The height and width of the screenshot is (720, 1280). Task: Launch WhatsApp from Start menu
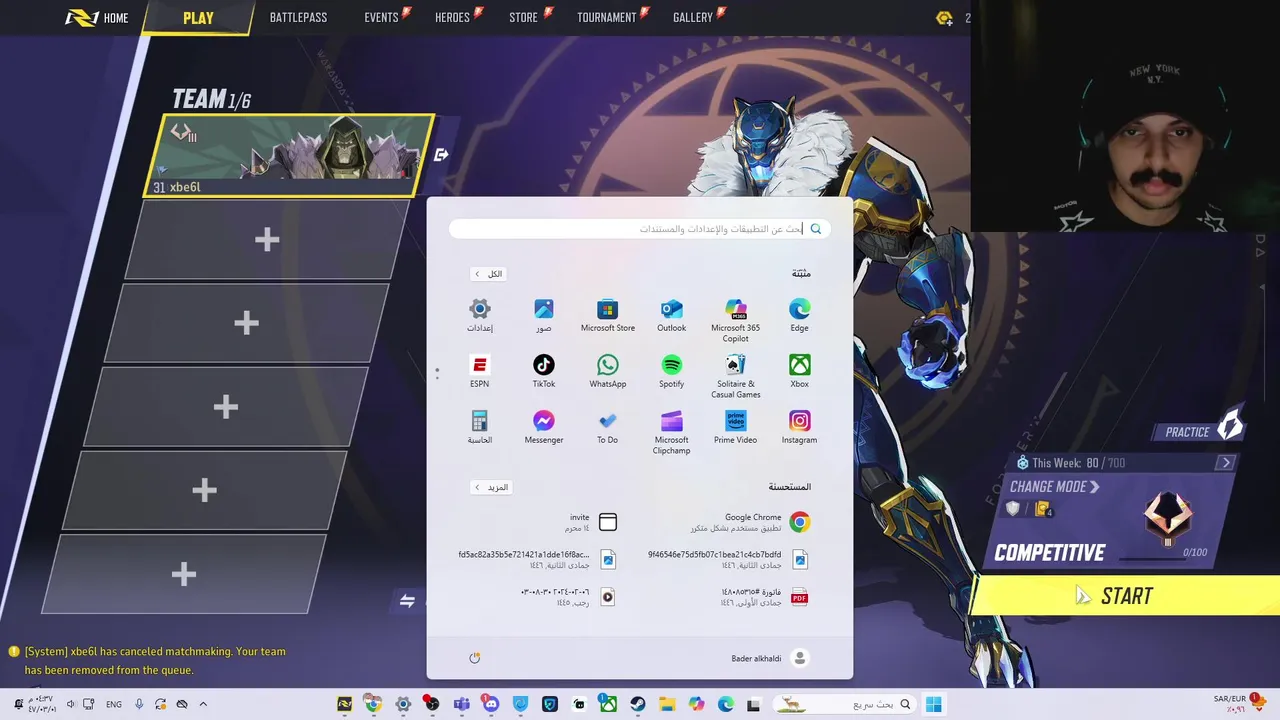(608, 371)
